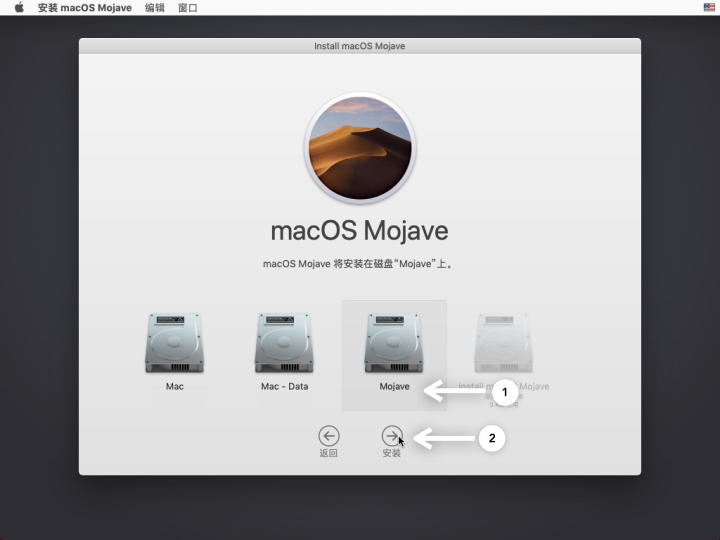Click the 返回 back arrow button

click(x=329, y=436)
